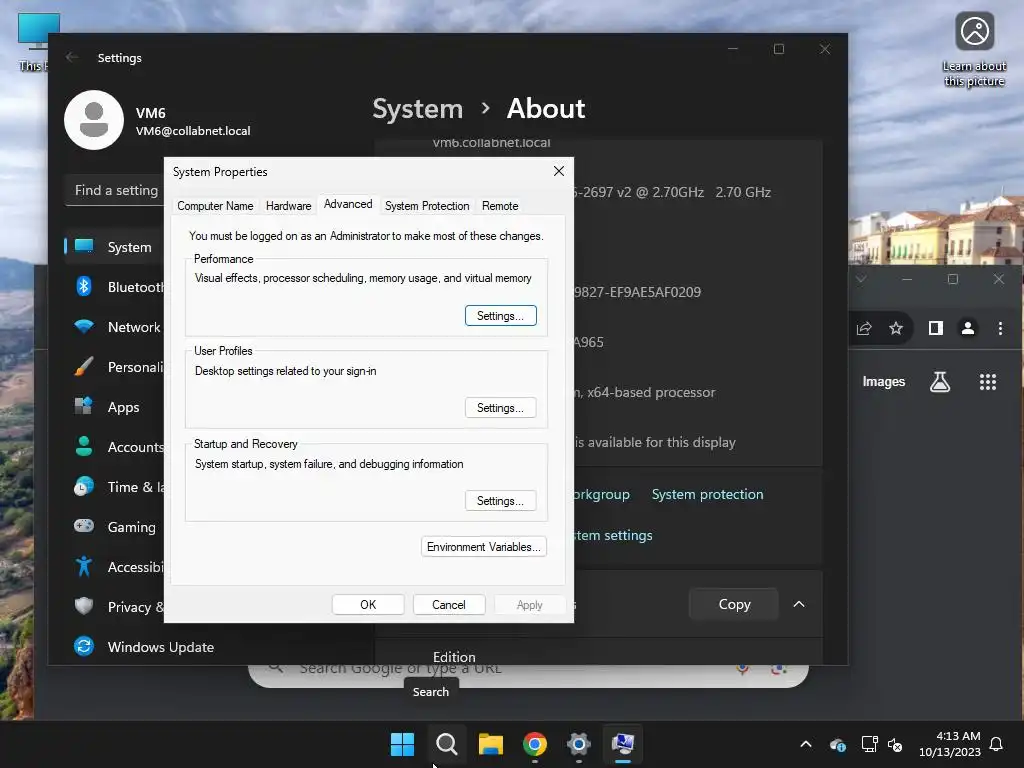Open Windows Update icon in sidebar
Viewport: 1024px width, 768px height.
(x=84, y=647)
